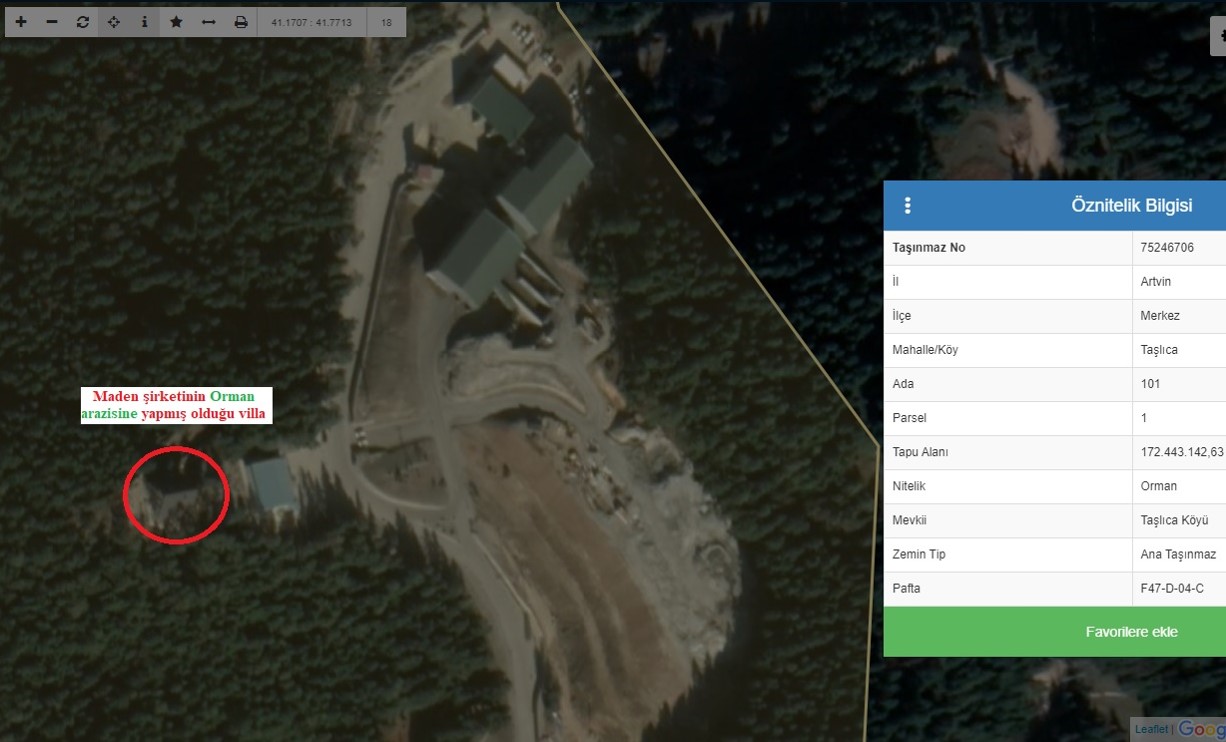The width and height of the screenshot is (1226, 742).
Task: Open favorites with the star icon
Action: (176, 22)
